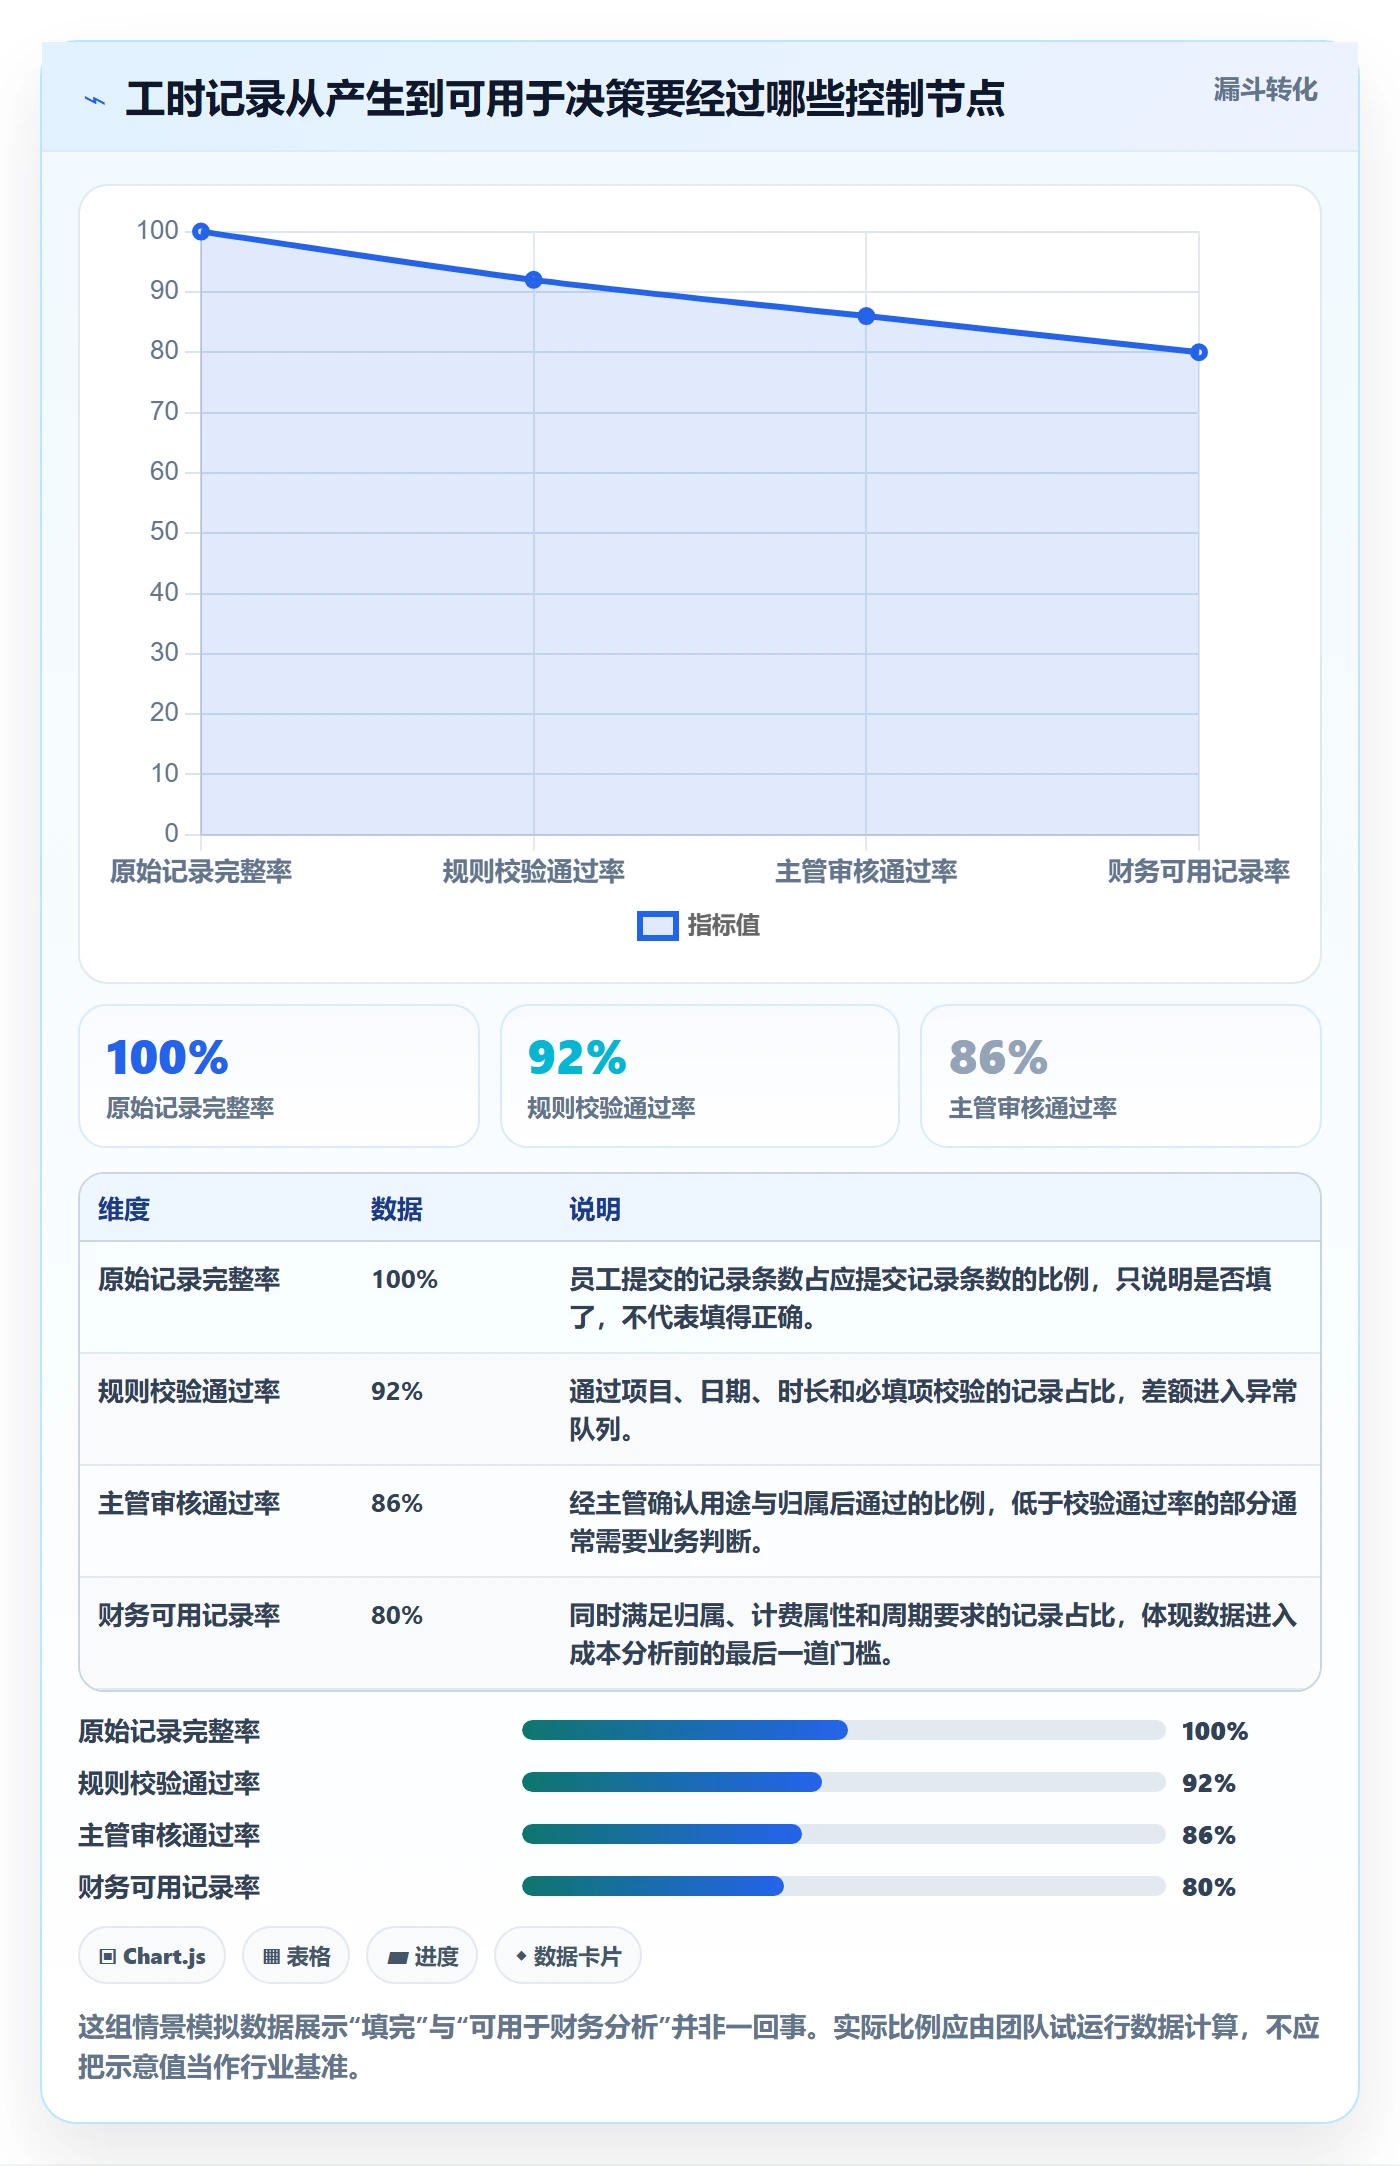This screenshot has height=2166, width=1400.
Task: Click the chart data point at value 100
Action: 201,232
